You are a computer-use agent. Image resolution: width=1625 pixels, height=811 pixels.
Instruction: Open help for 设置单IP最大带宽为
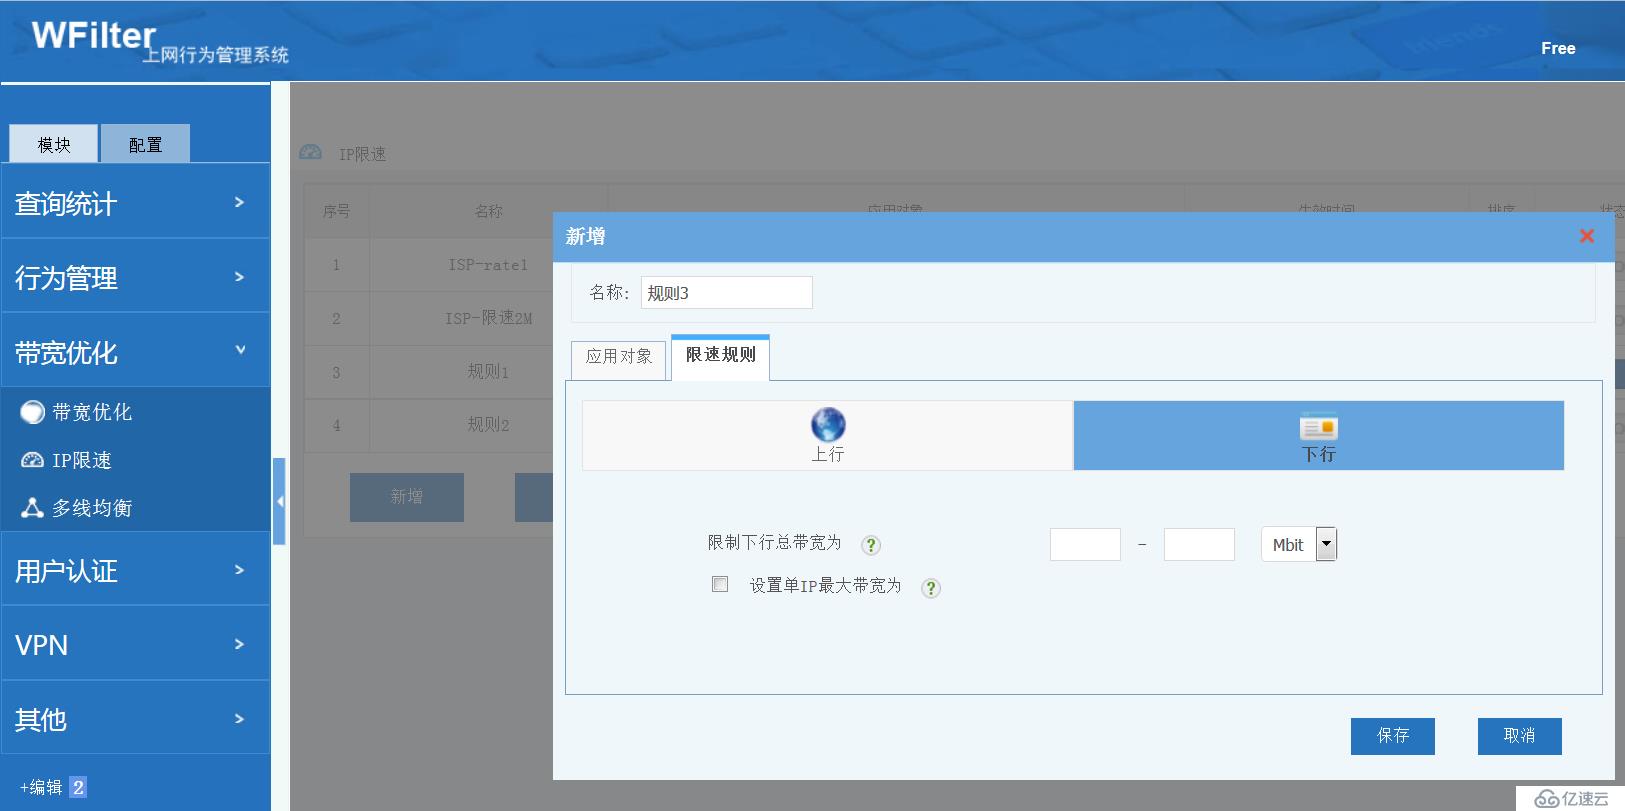[x=931, y=588]
